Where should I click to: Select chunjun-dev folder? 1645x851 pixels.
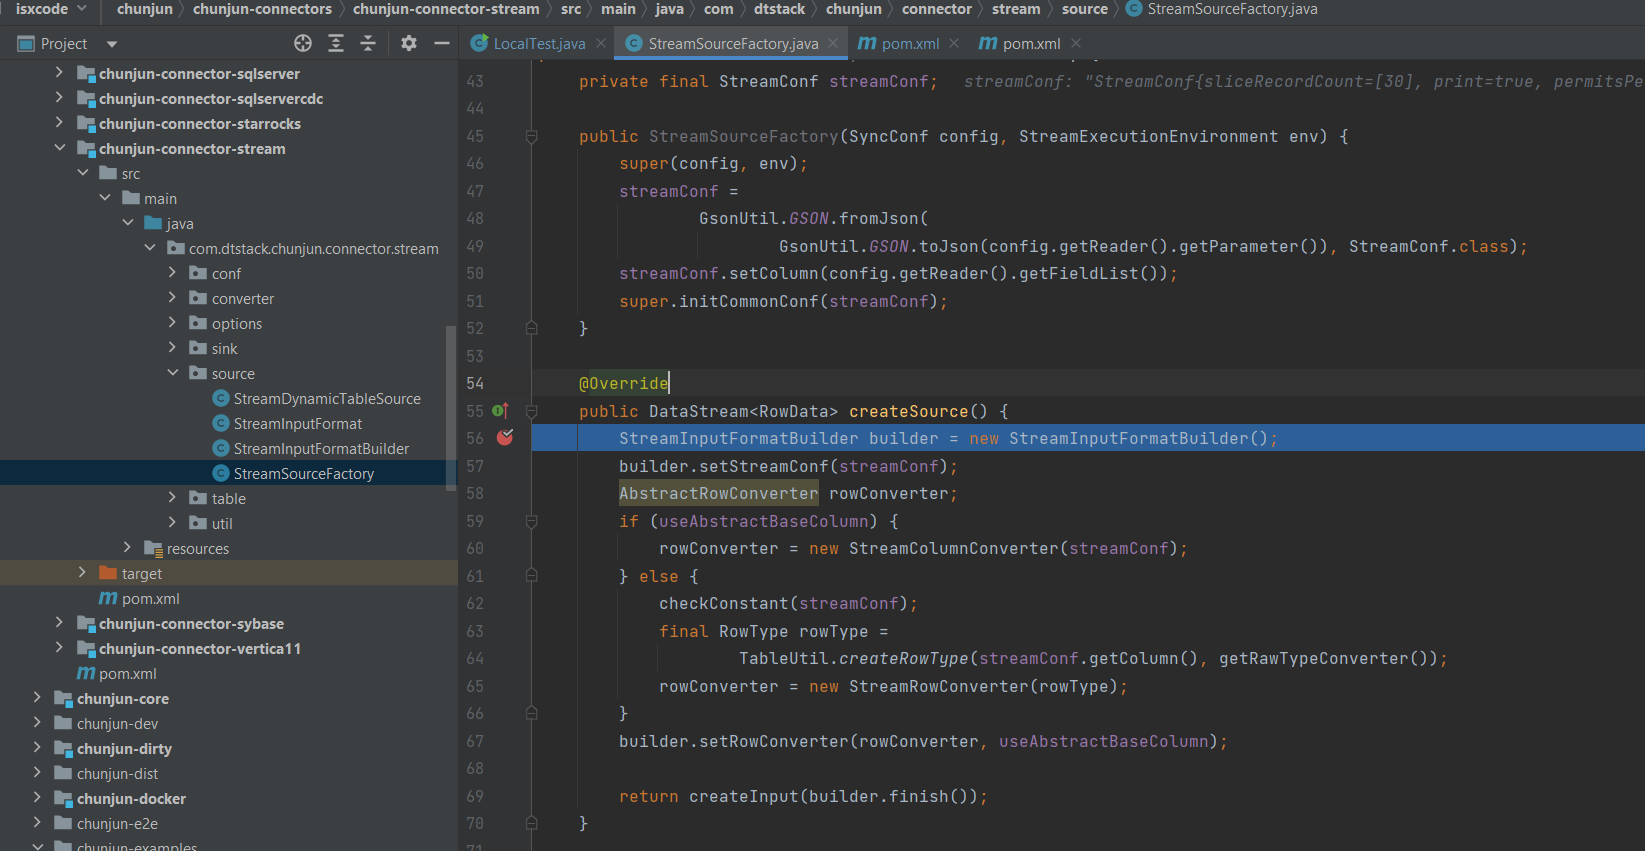[x=117, y=723]
